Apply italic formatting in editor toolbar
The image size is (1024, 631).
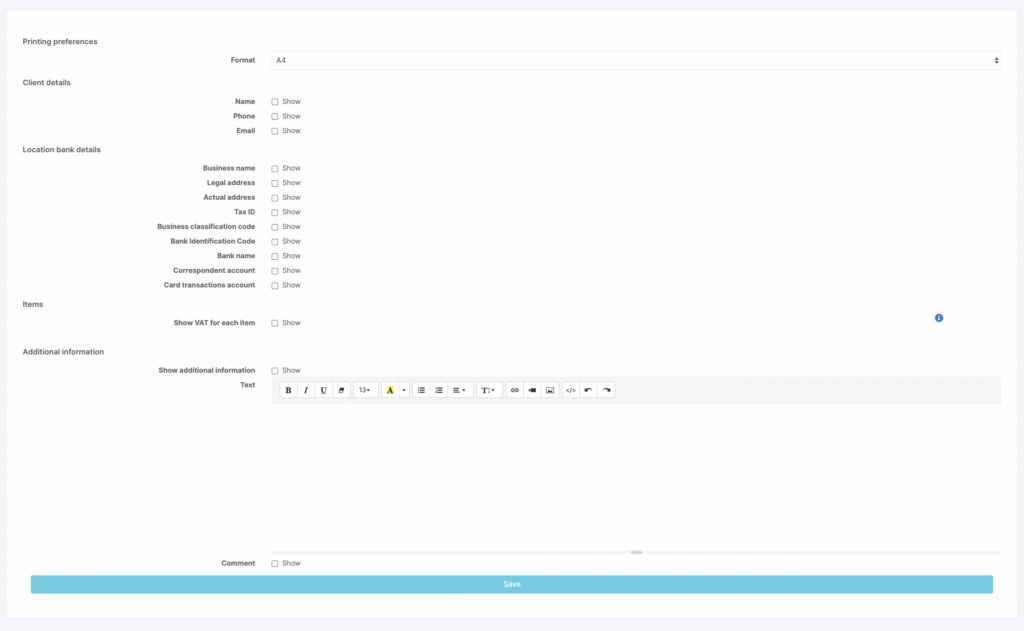(x=306, y=390)
